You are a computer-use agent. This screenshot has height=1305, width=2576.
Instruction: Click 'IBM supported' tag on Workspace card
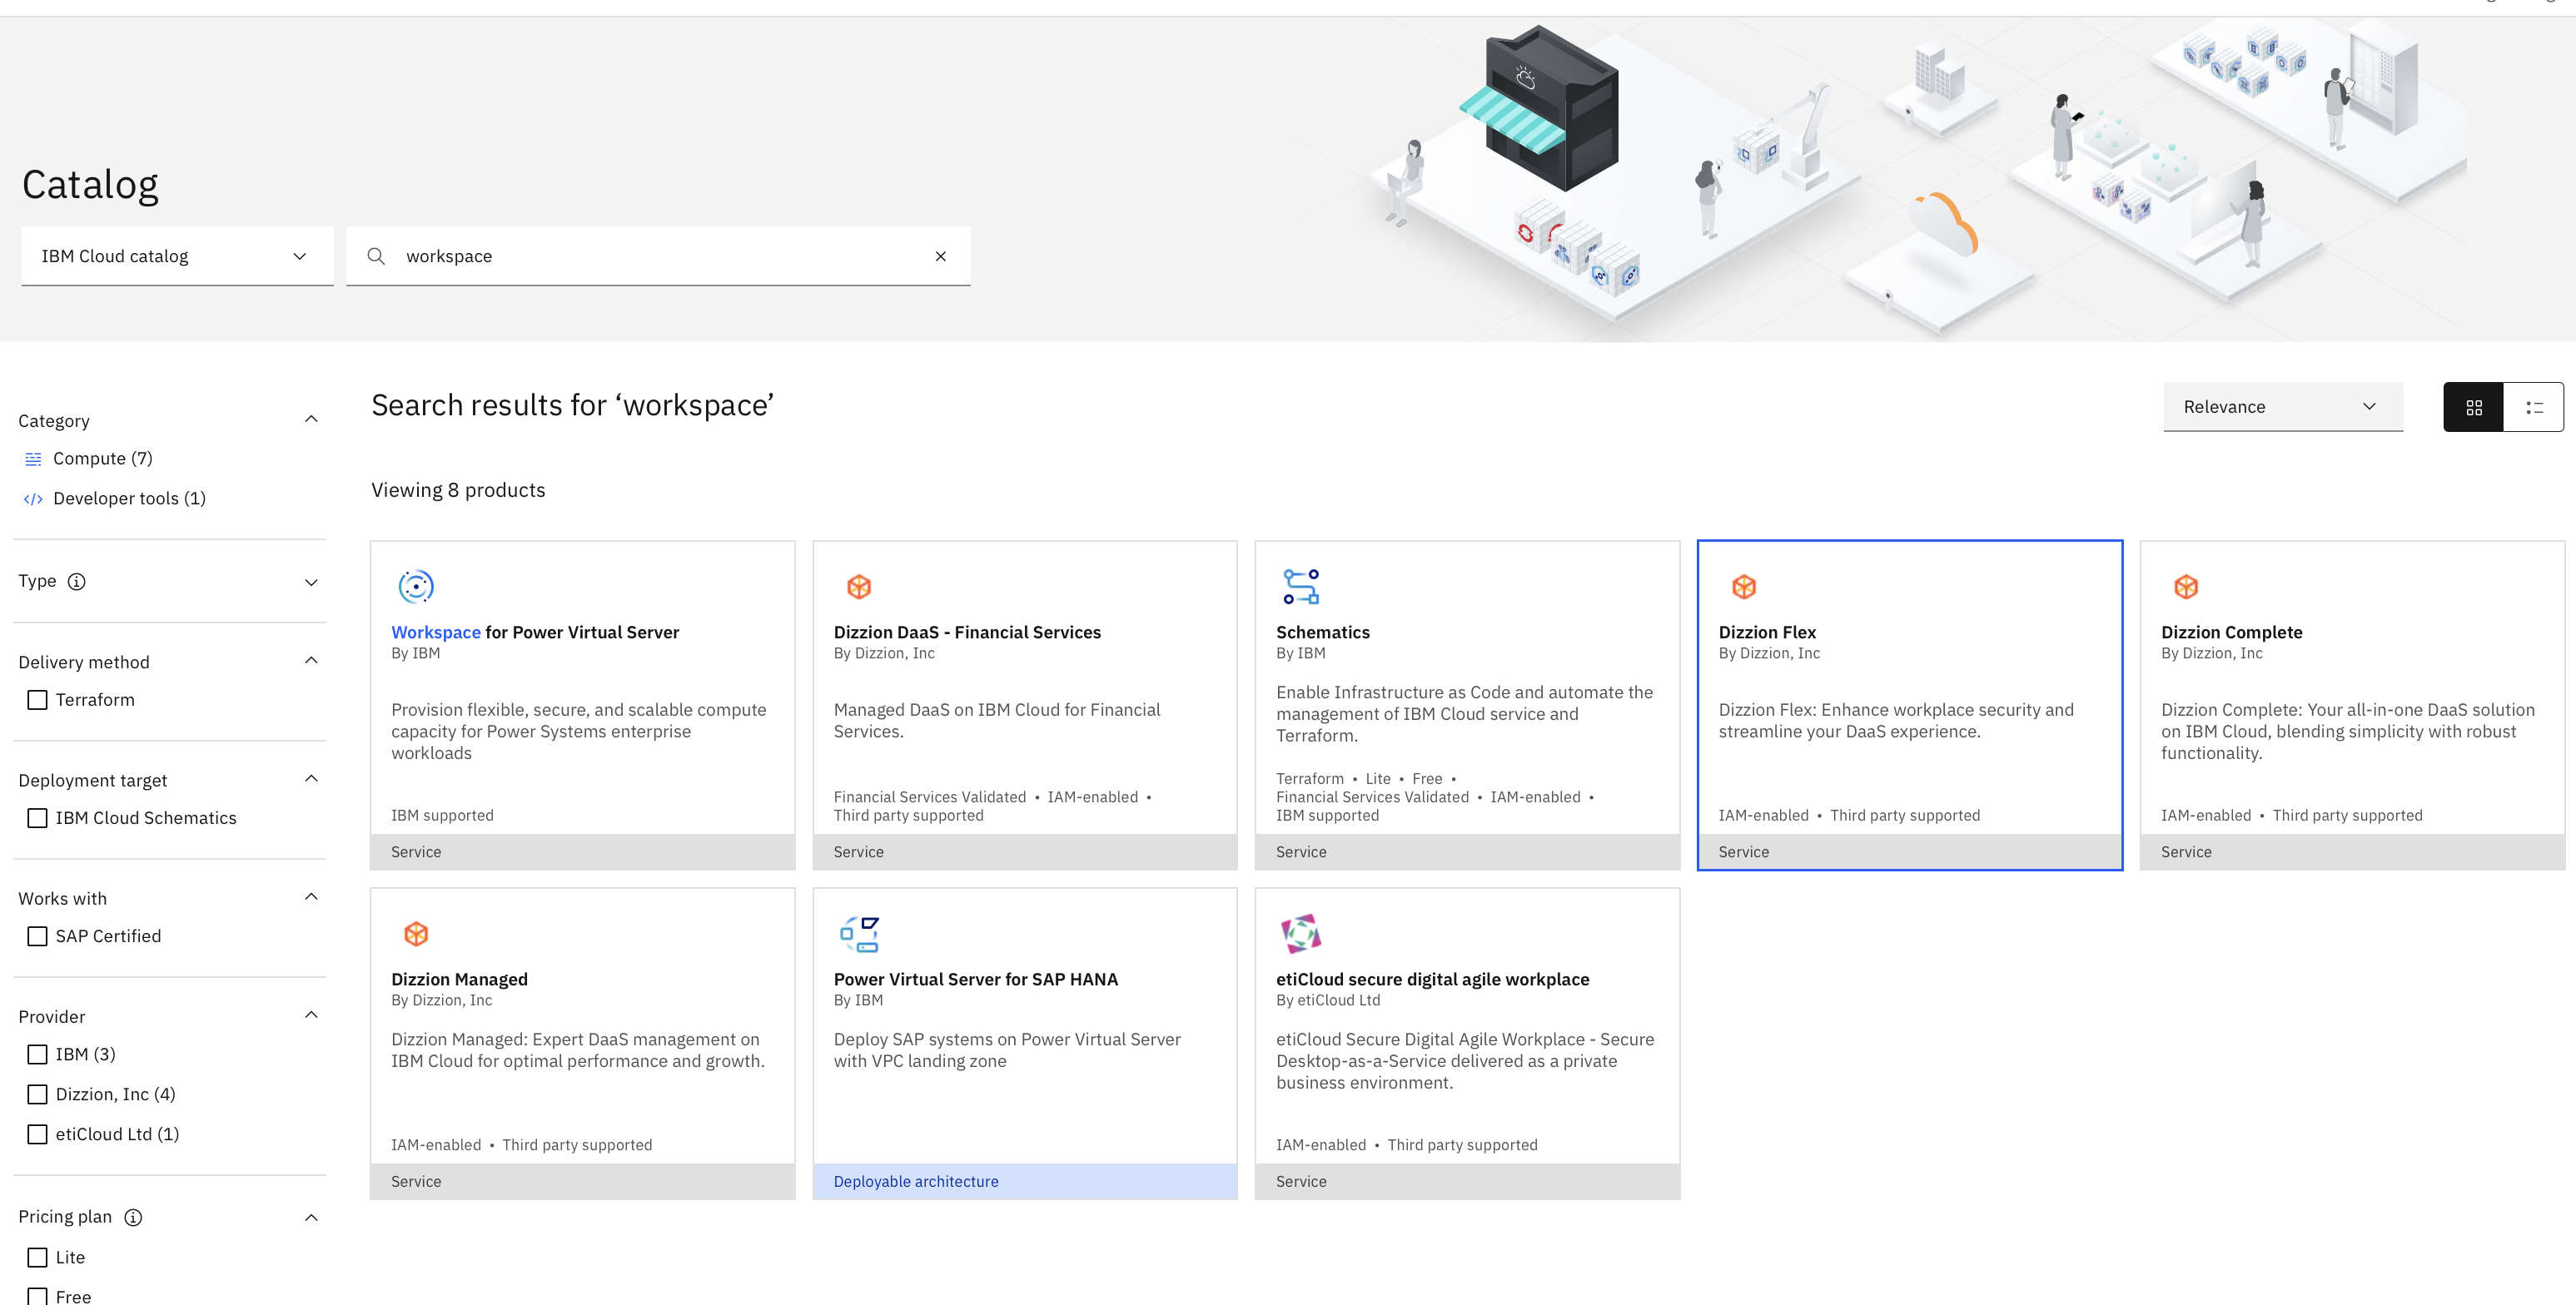coord(442,815)
